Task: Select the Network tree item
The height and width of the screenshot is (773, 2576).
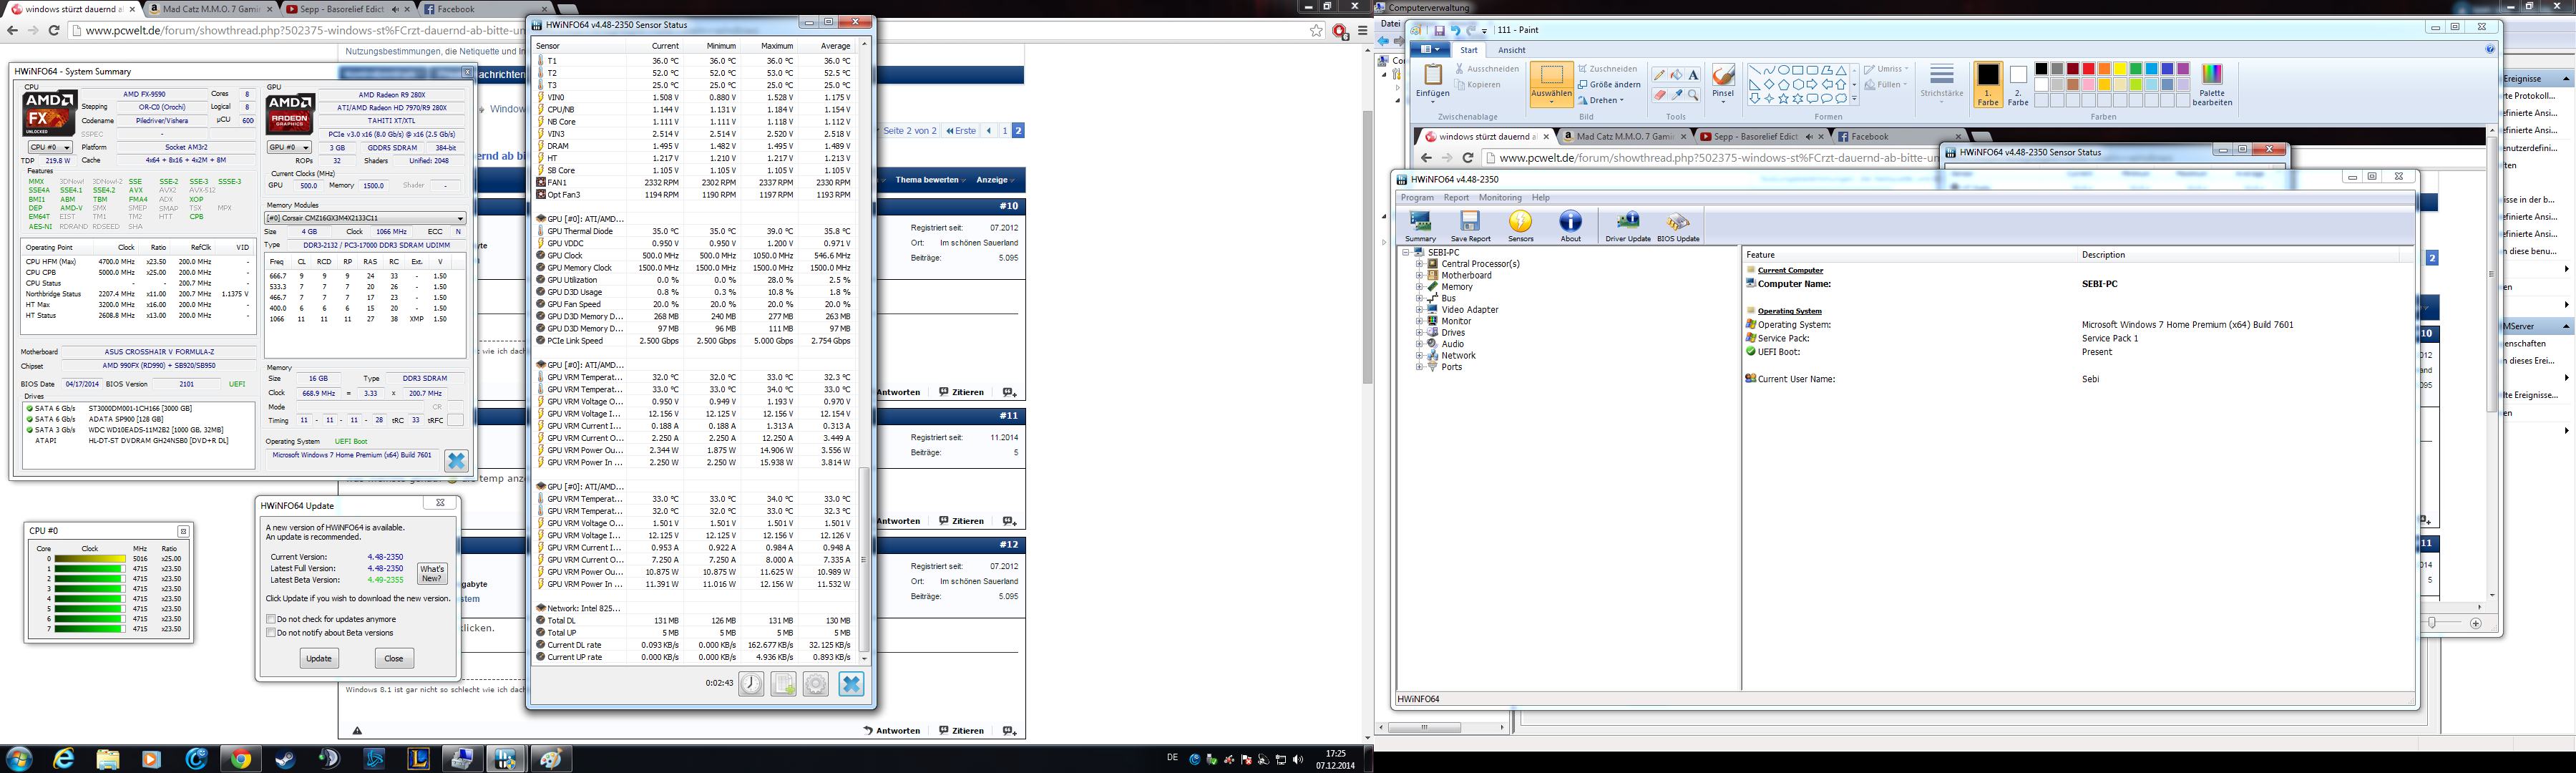Action: [x=1458, y=356]
